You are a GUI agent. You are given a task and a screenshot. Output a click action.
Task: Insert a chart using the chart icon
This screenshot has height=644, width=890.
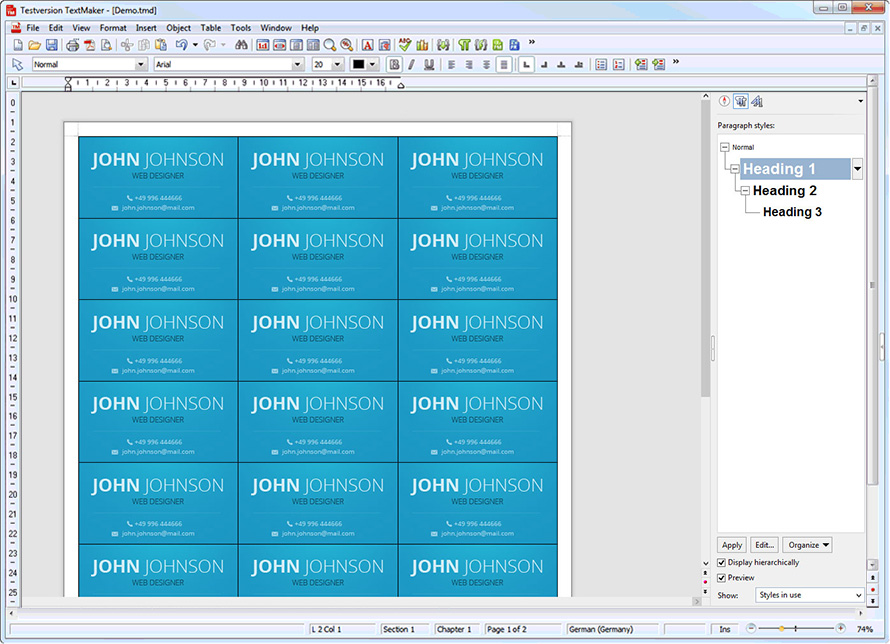(422, 45)
